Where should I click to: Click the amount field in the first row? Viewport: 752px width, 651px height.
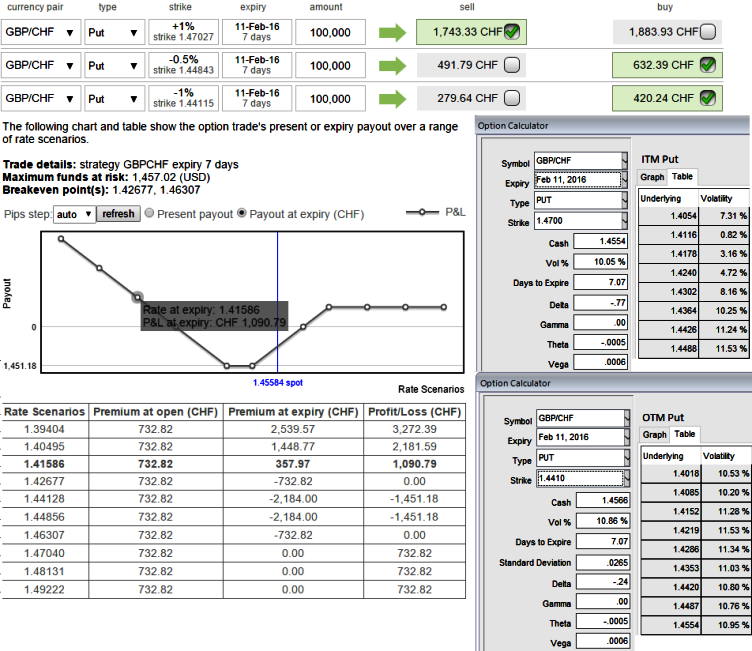tap(331, 33)
